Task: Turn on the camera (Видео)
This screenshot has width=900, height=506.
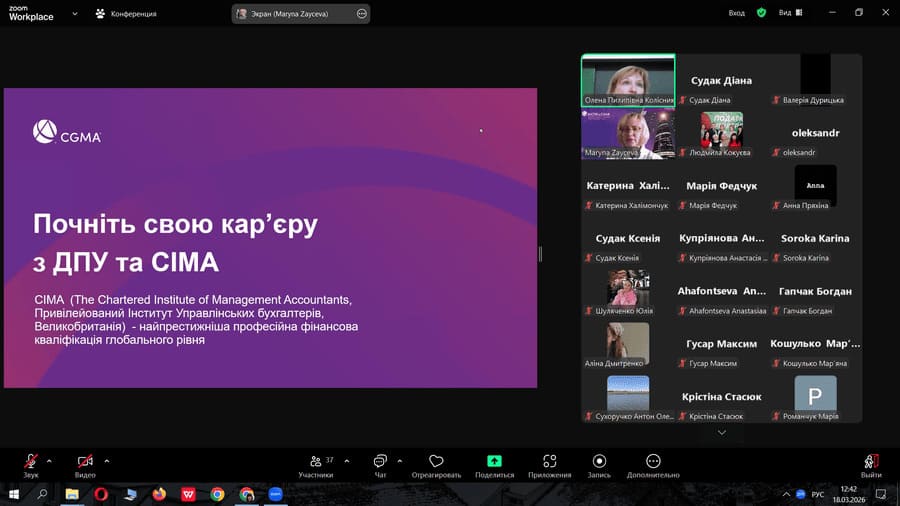Action: [x=85, y=461]
